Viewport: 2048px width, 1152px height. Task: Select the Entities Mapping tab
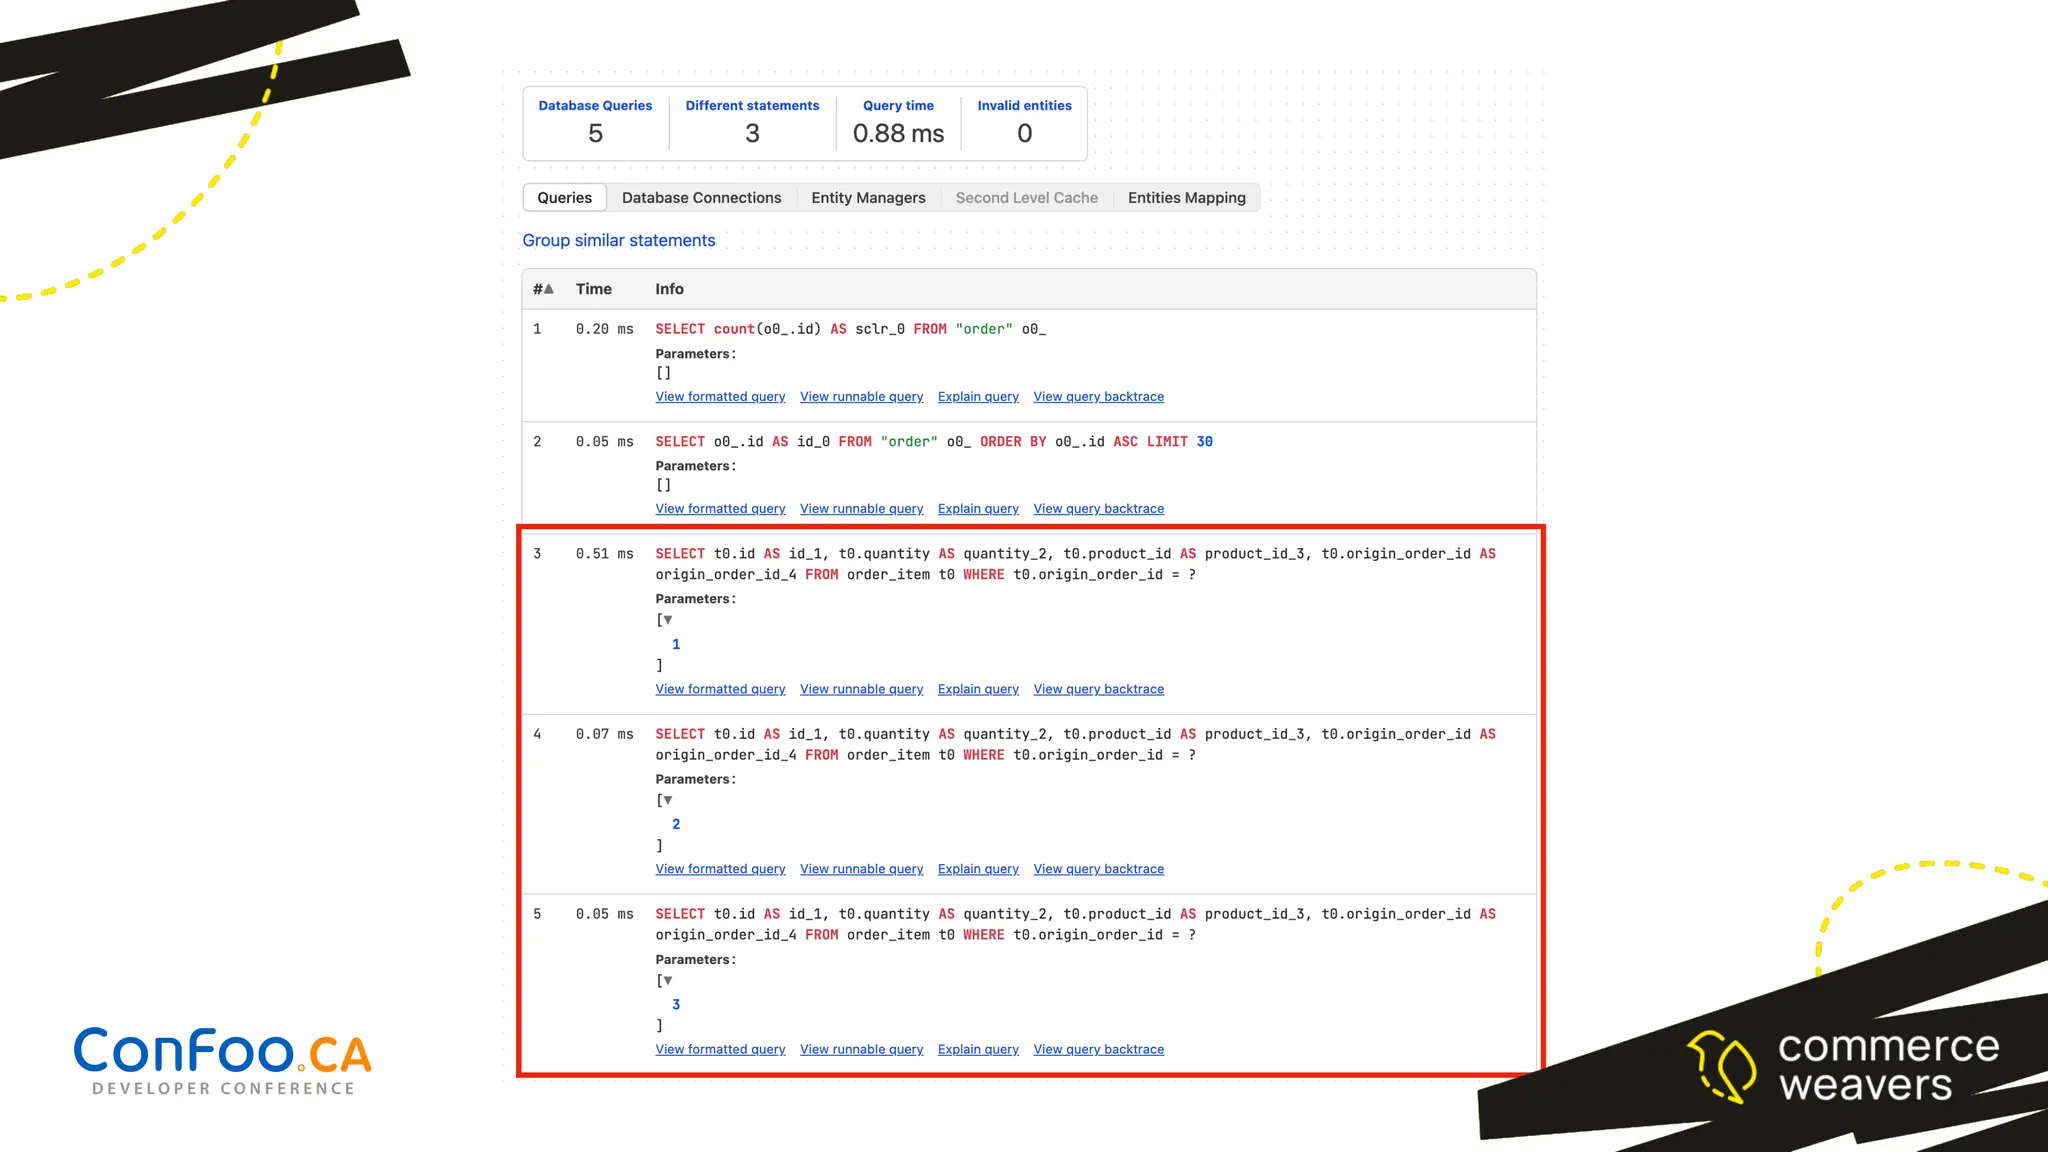[x=1186, y=198]
